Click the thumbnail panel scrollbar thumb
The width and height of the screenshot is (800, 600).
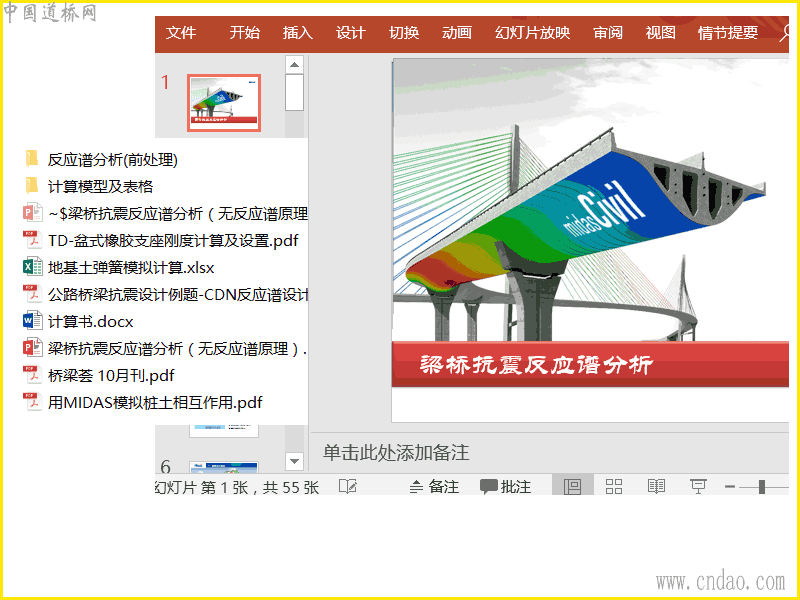coord(294,92)
